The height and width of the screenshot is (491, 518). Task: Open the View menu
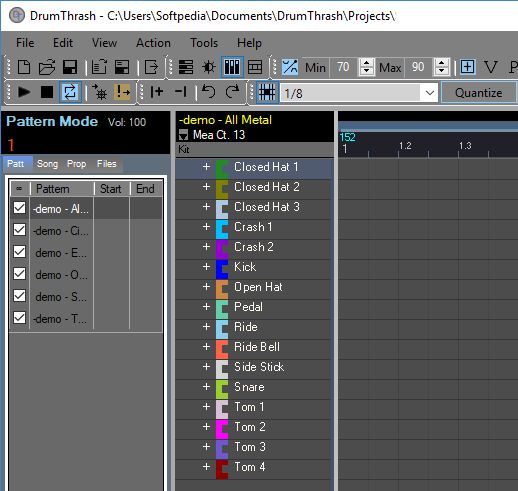[x=104, y=43]
